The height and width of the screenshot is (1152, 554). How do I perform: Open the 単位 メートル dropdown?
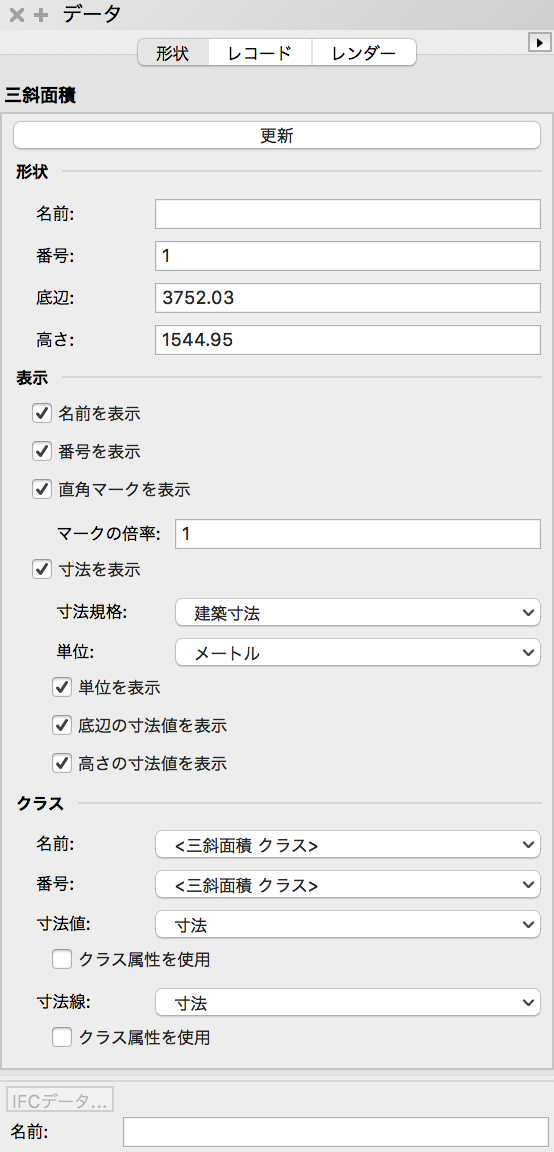tap(358, 652)
